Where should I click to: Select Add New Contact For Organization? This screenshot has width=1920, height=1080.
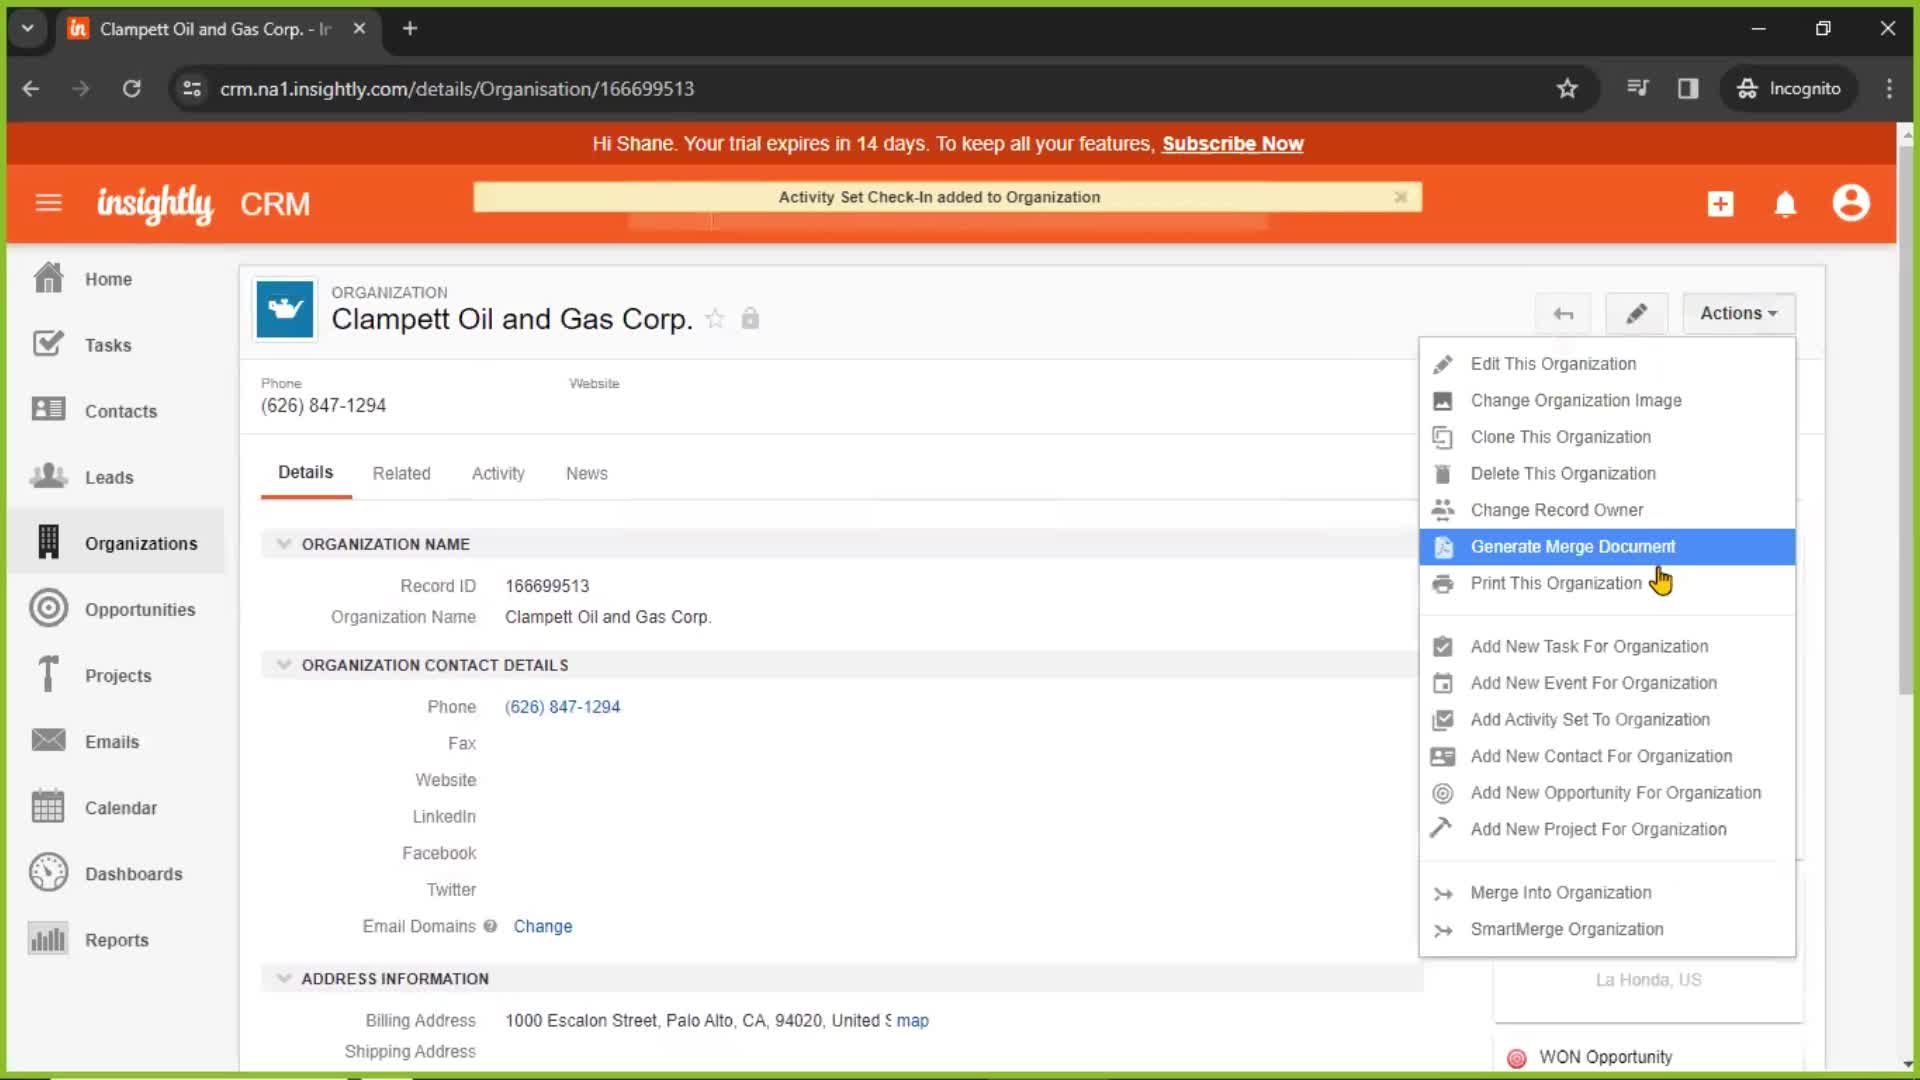pyautogui.click(x=1607, y=756)
